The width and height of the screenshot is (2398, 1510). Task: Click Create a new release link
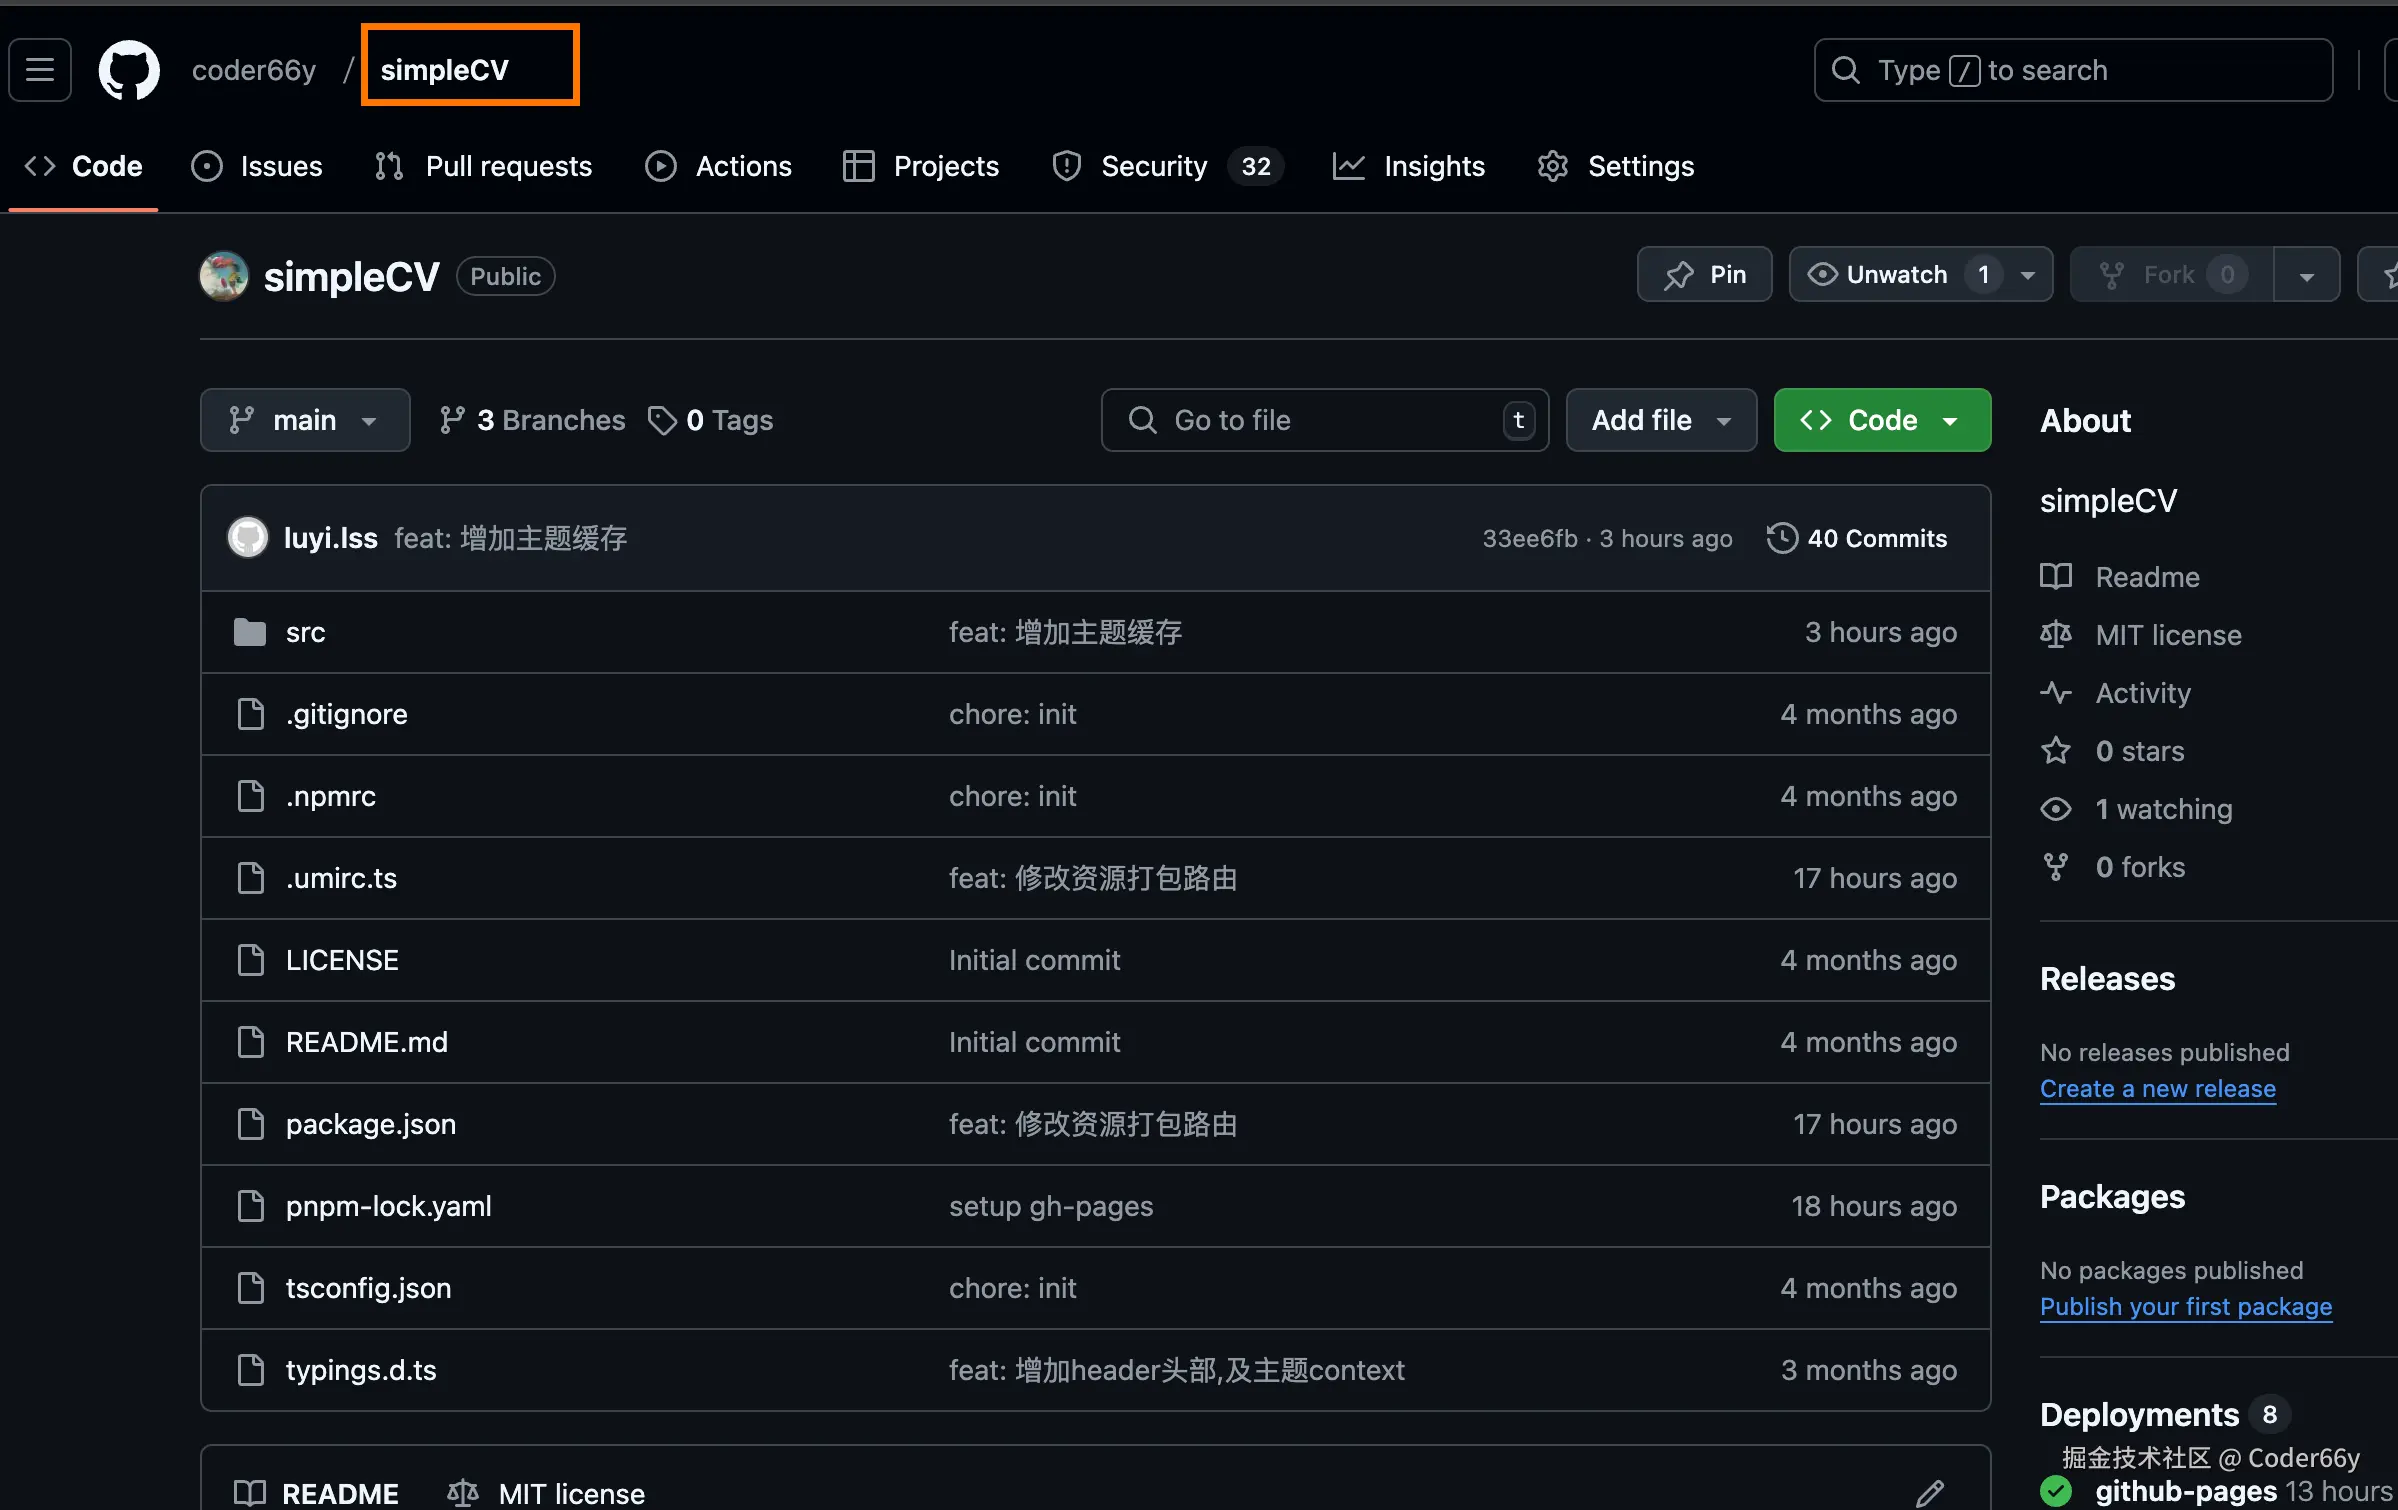coord(2157,1088)
